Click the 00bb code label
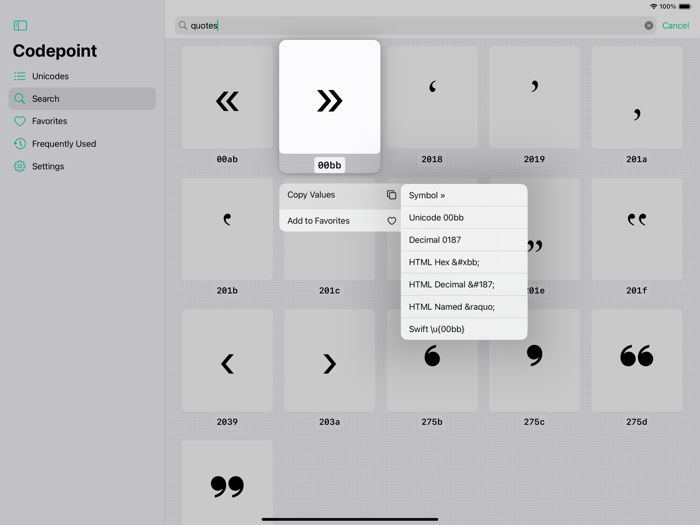The width and height of the screenshot is (700, 525). [x=329, y=165]
